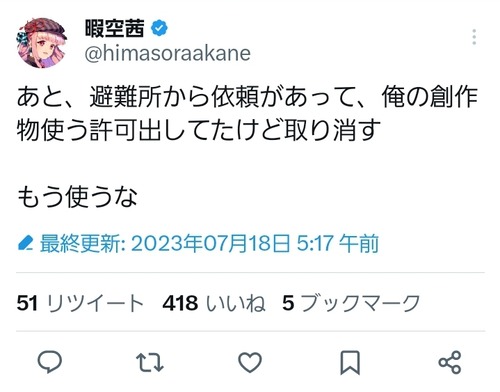
Task: Select the いいね label text
Action: pyautogui.click(x=236, y=303)
